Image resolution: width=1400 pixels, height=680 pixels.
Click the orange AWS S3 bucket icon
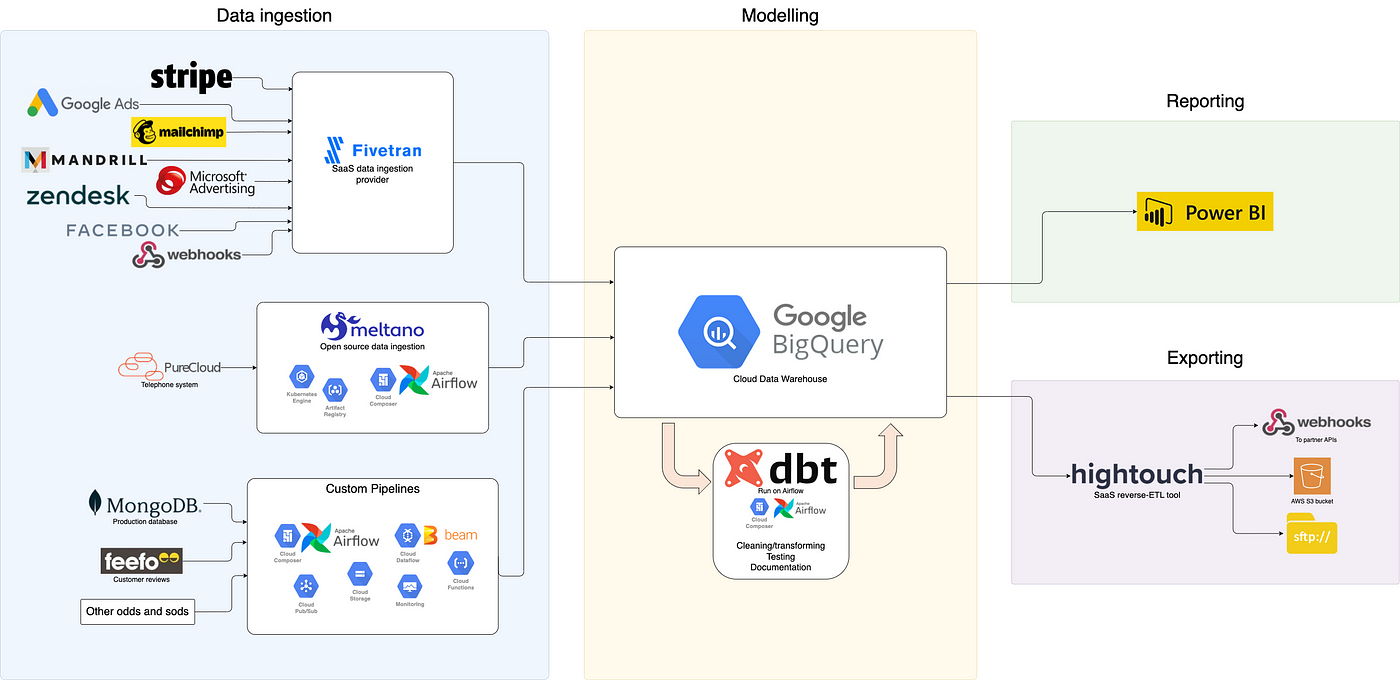tap(1312, 477)
